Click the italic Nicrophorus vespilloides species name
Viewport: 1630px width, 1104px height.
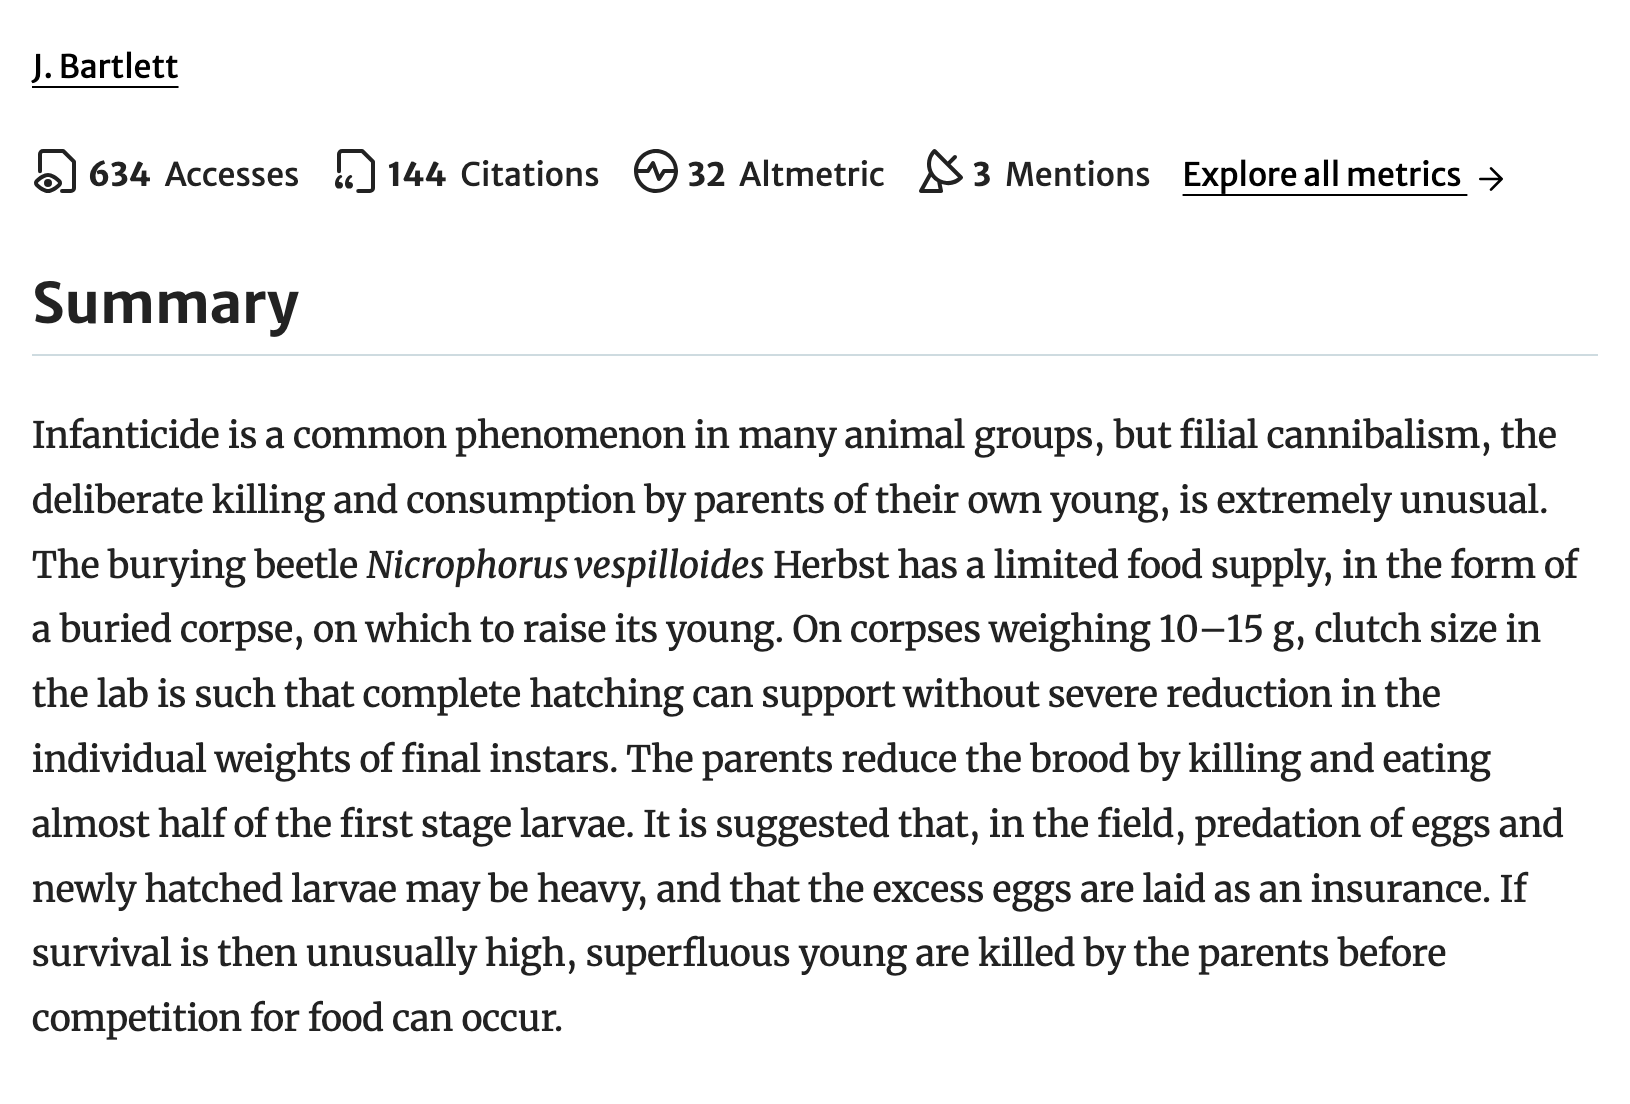point(565,565)
